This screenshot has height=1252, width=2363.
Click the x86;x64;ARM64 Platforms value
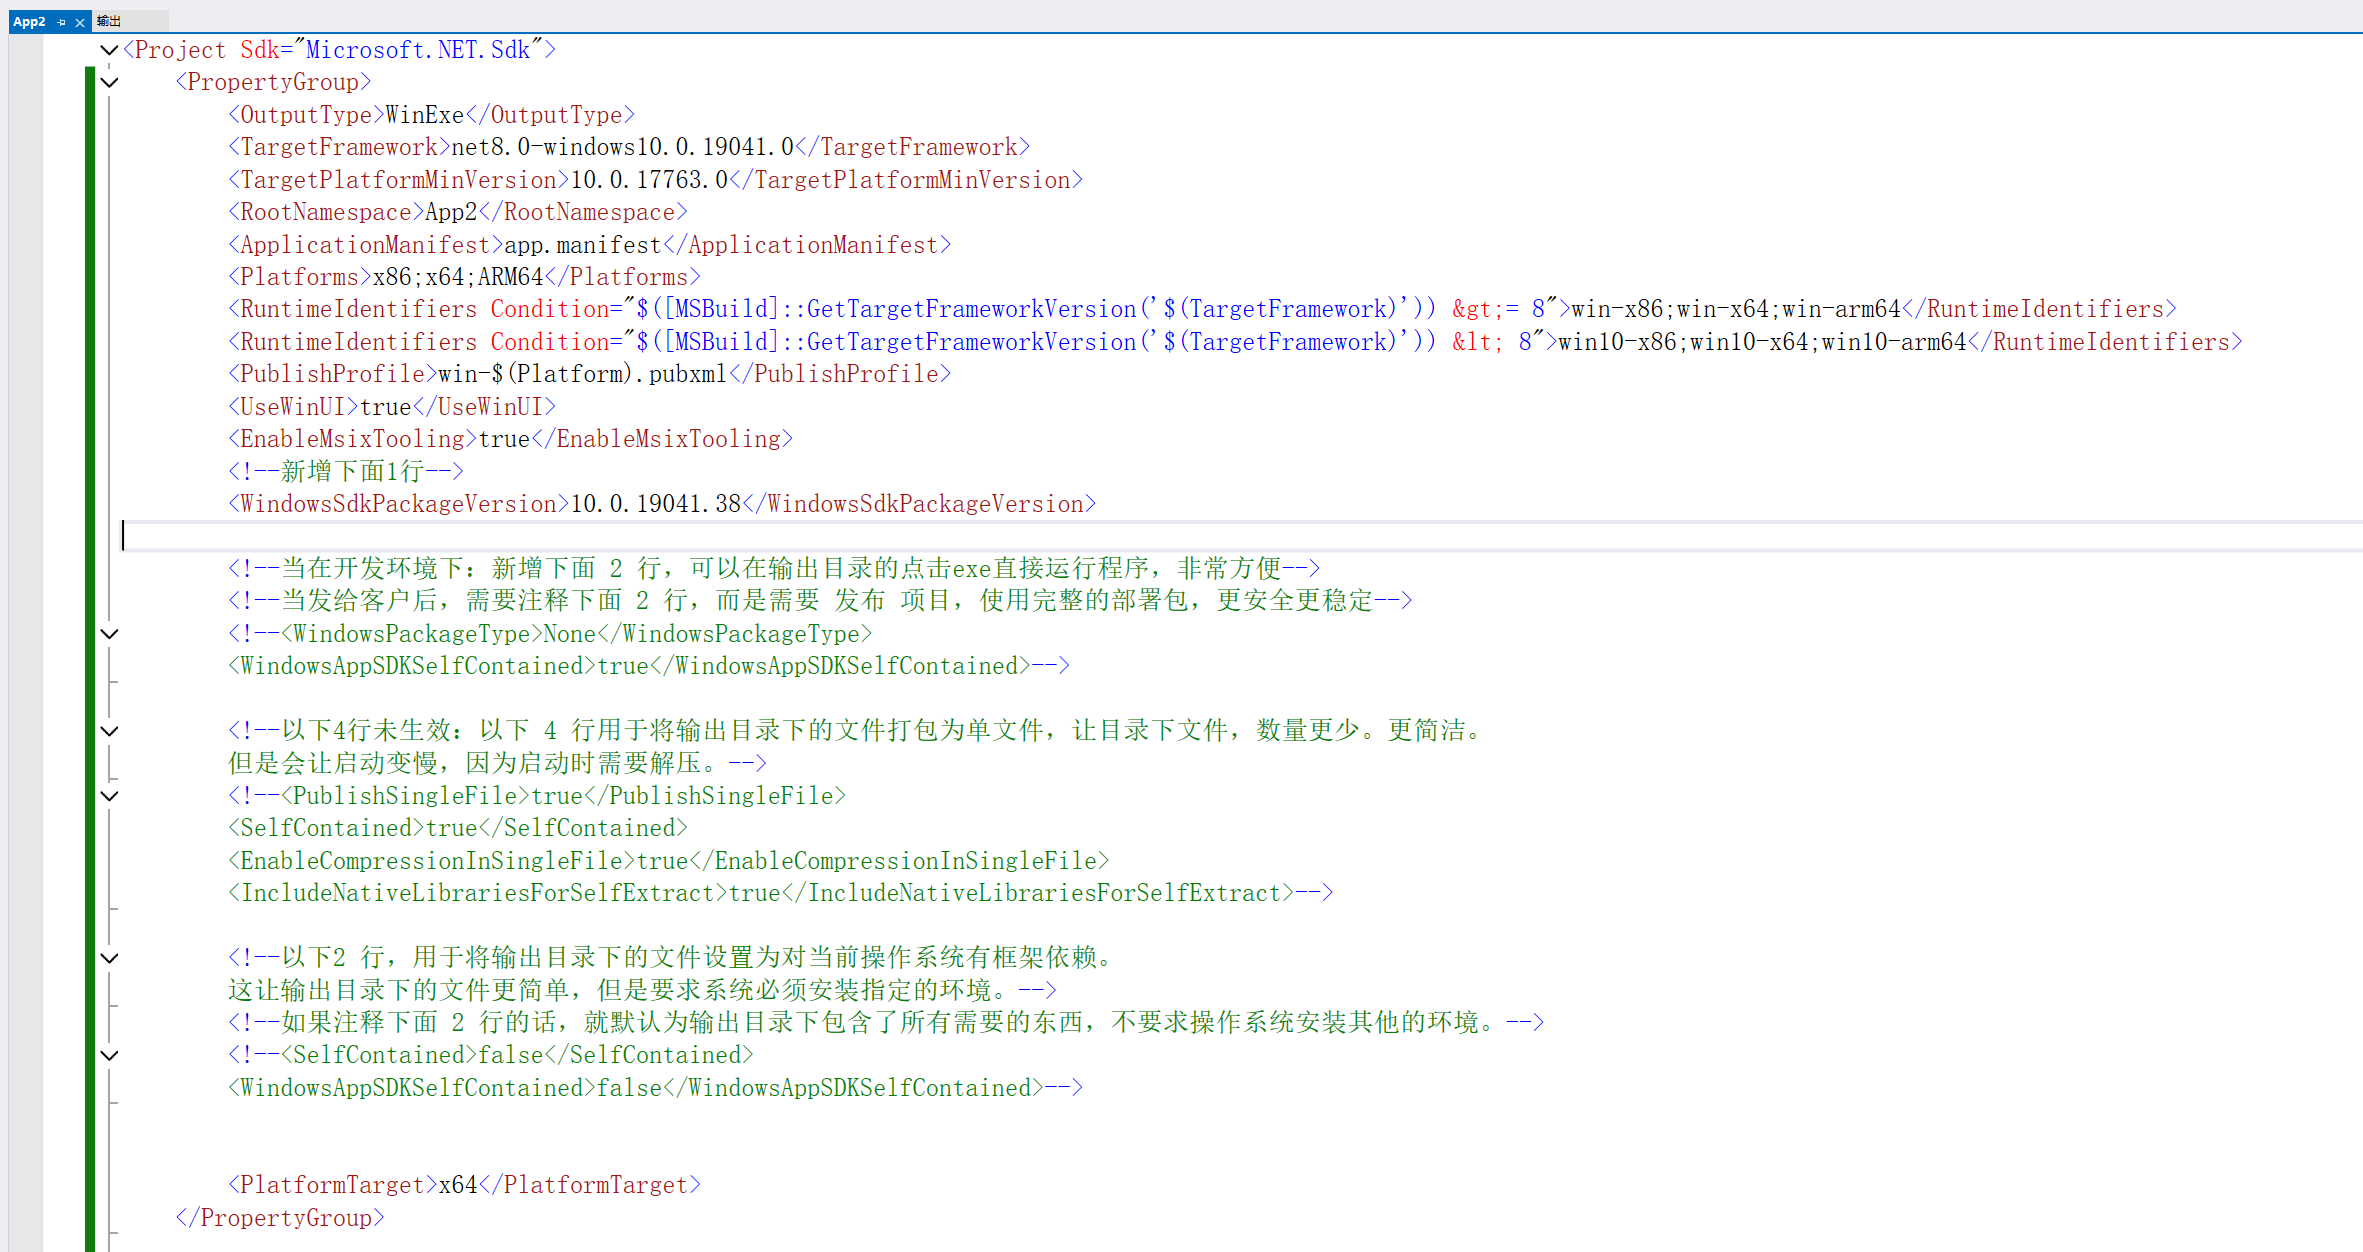click(x=458, y=277)
